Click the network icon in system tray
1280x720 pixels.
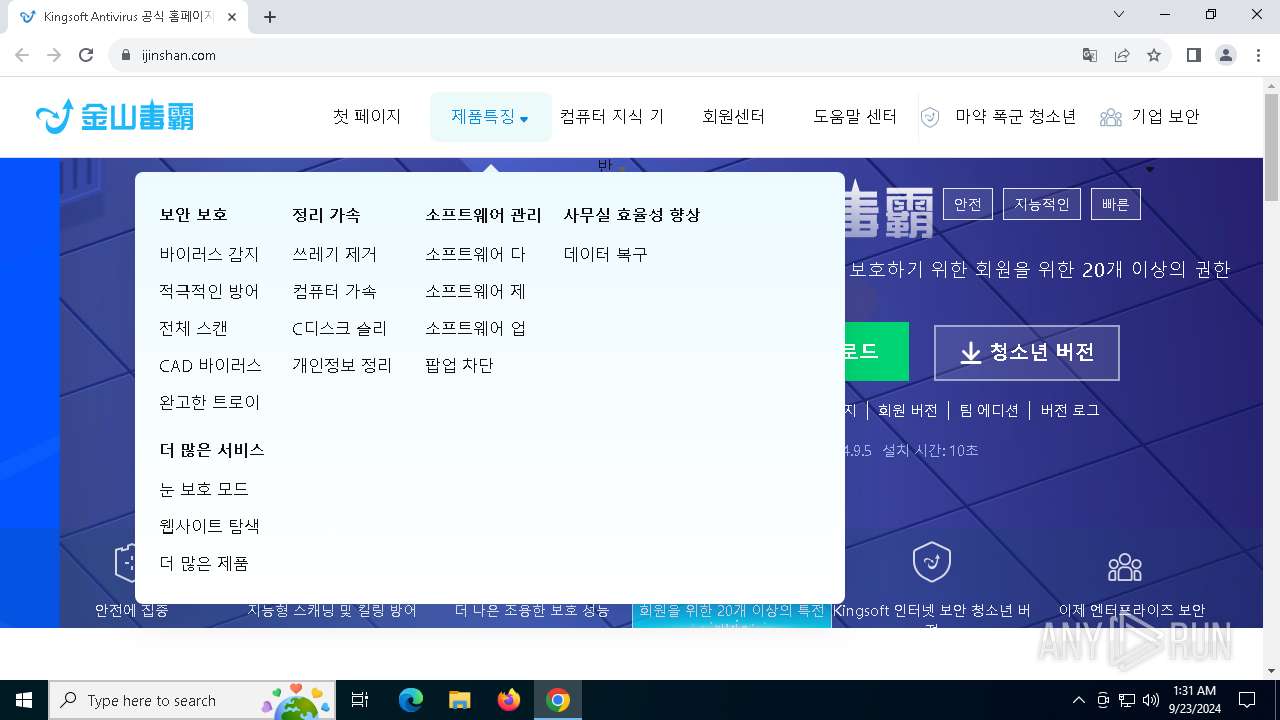[1127, 700]
